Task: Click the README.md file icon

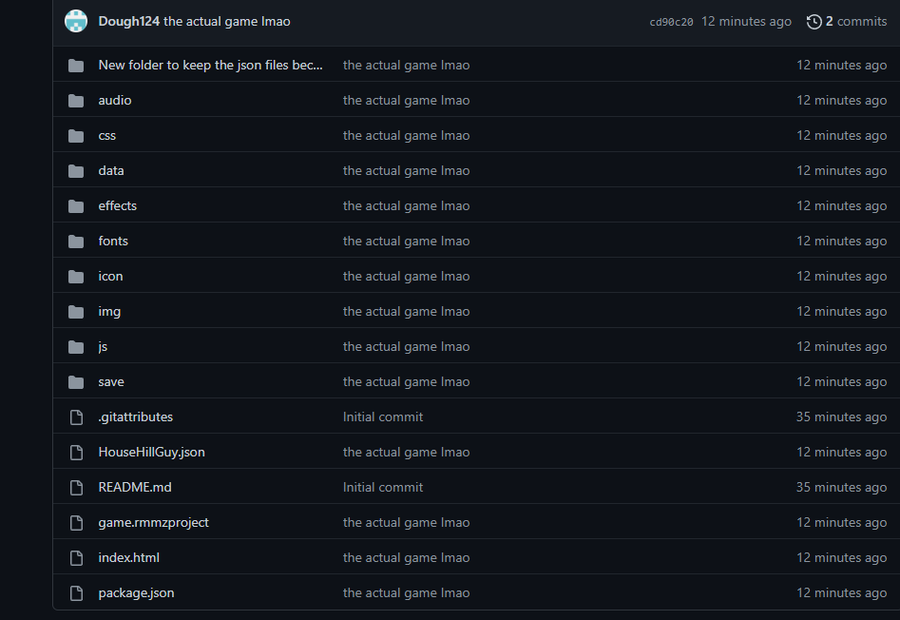Action: click(x=76, y=488)
